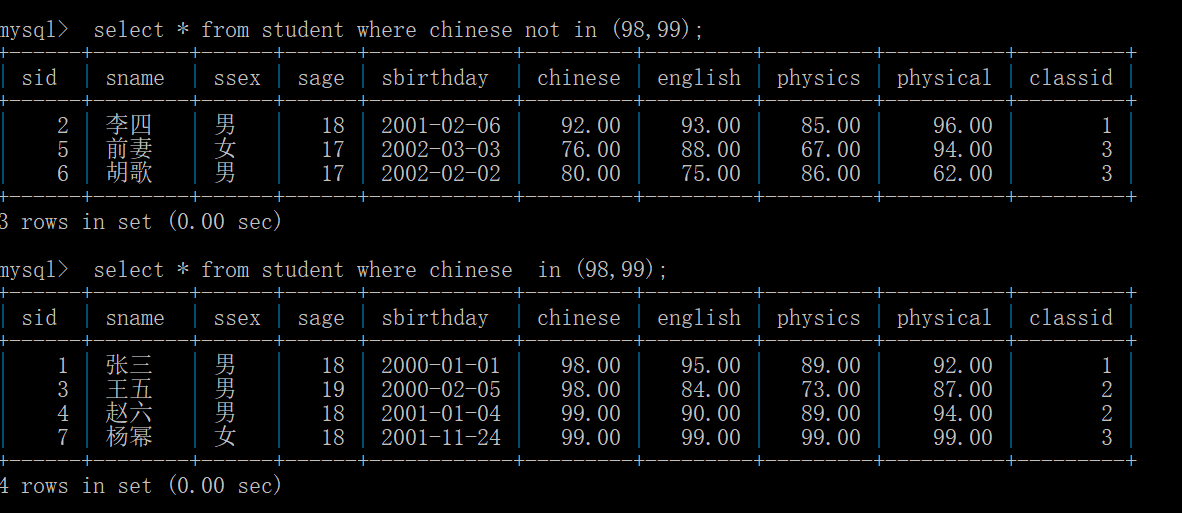Click 前妻's chinese score 76.00
Screen dimensions: 1182x513
tap(590, 149)
